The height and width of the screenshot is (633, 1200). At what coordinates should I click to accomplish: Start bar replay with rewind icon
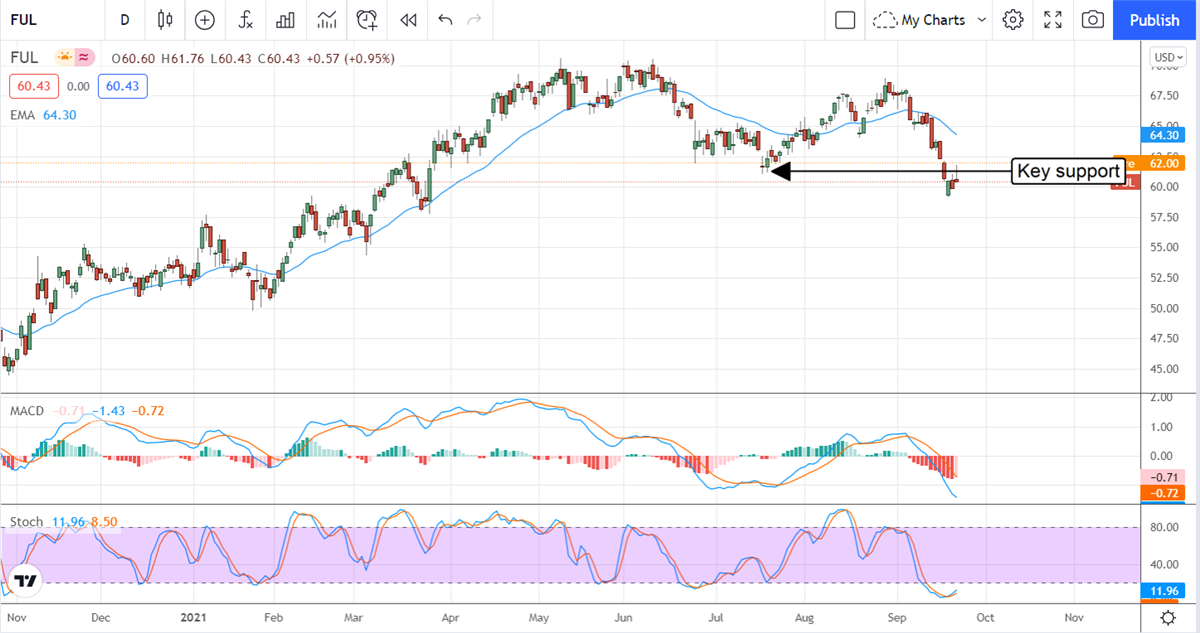(x=407, y=20)
